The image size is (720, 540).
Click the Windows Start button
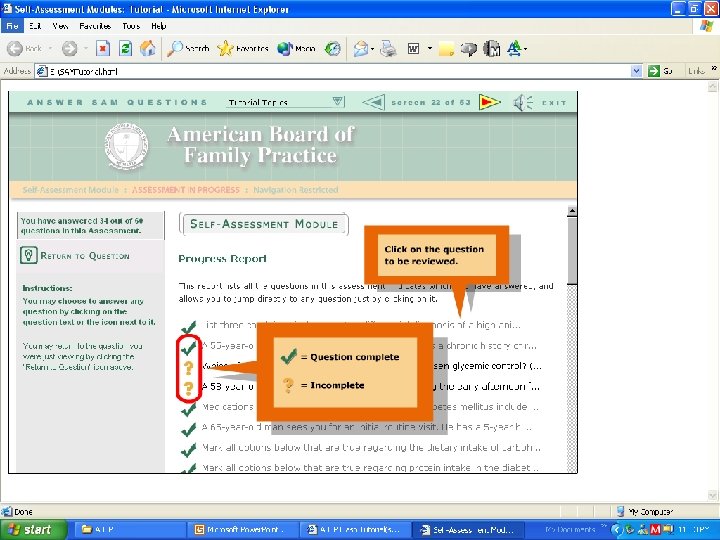[33, 529]
